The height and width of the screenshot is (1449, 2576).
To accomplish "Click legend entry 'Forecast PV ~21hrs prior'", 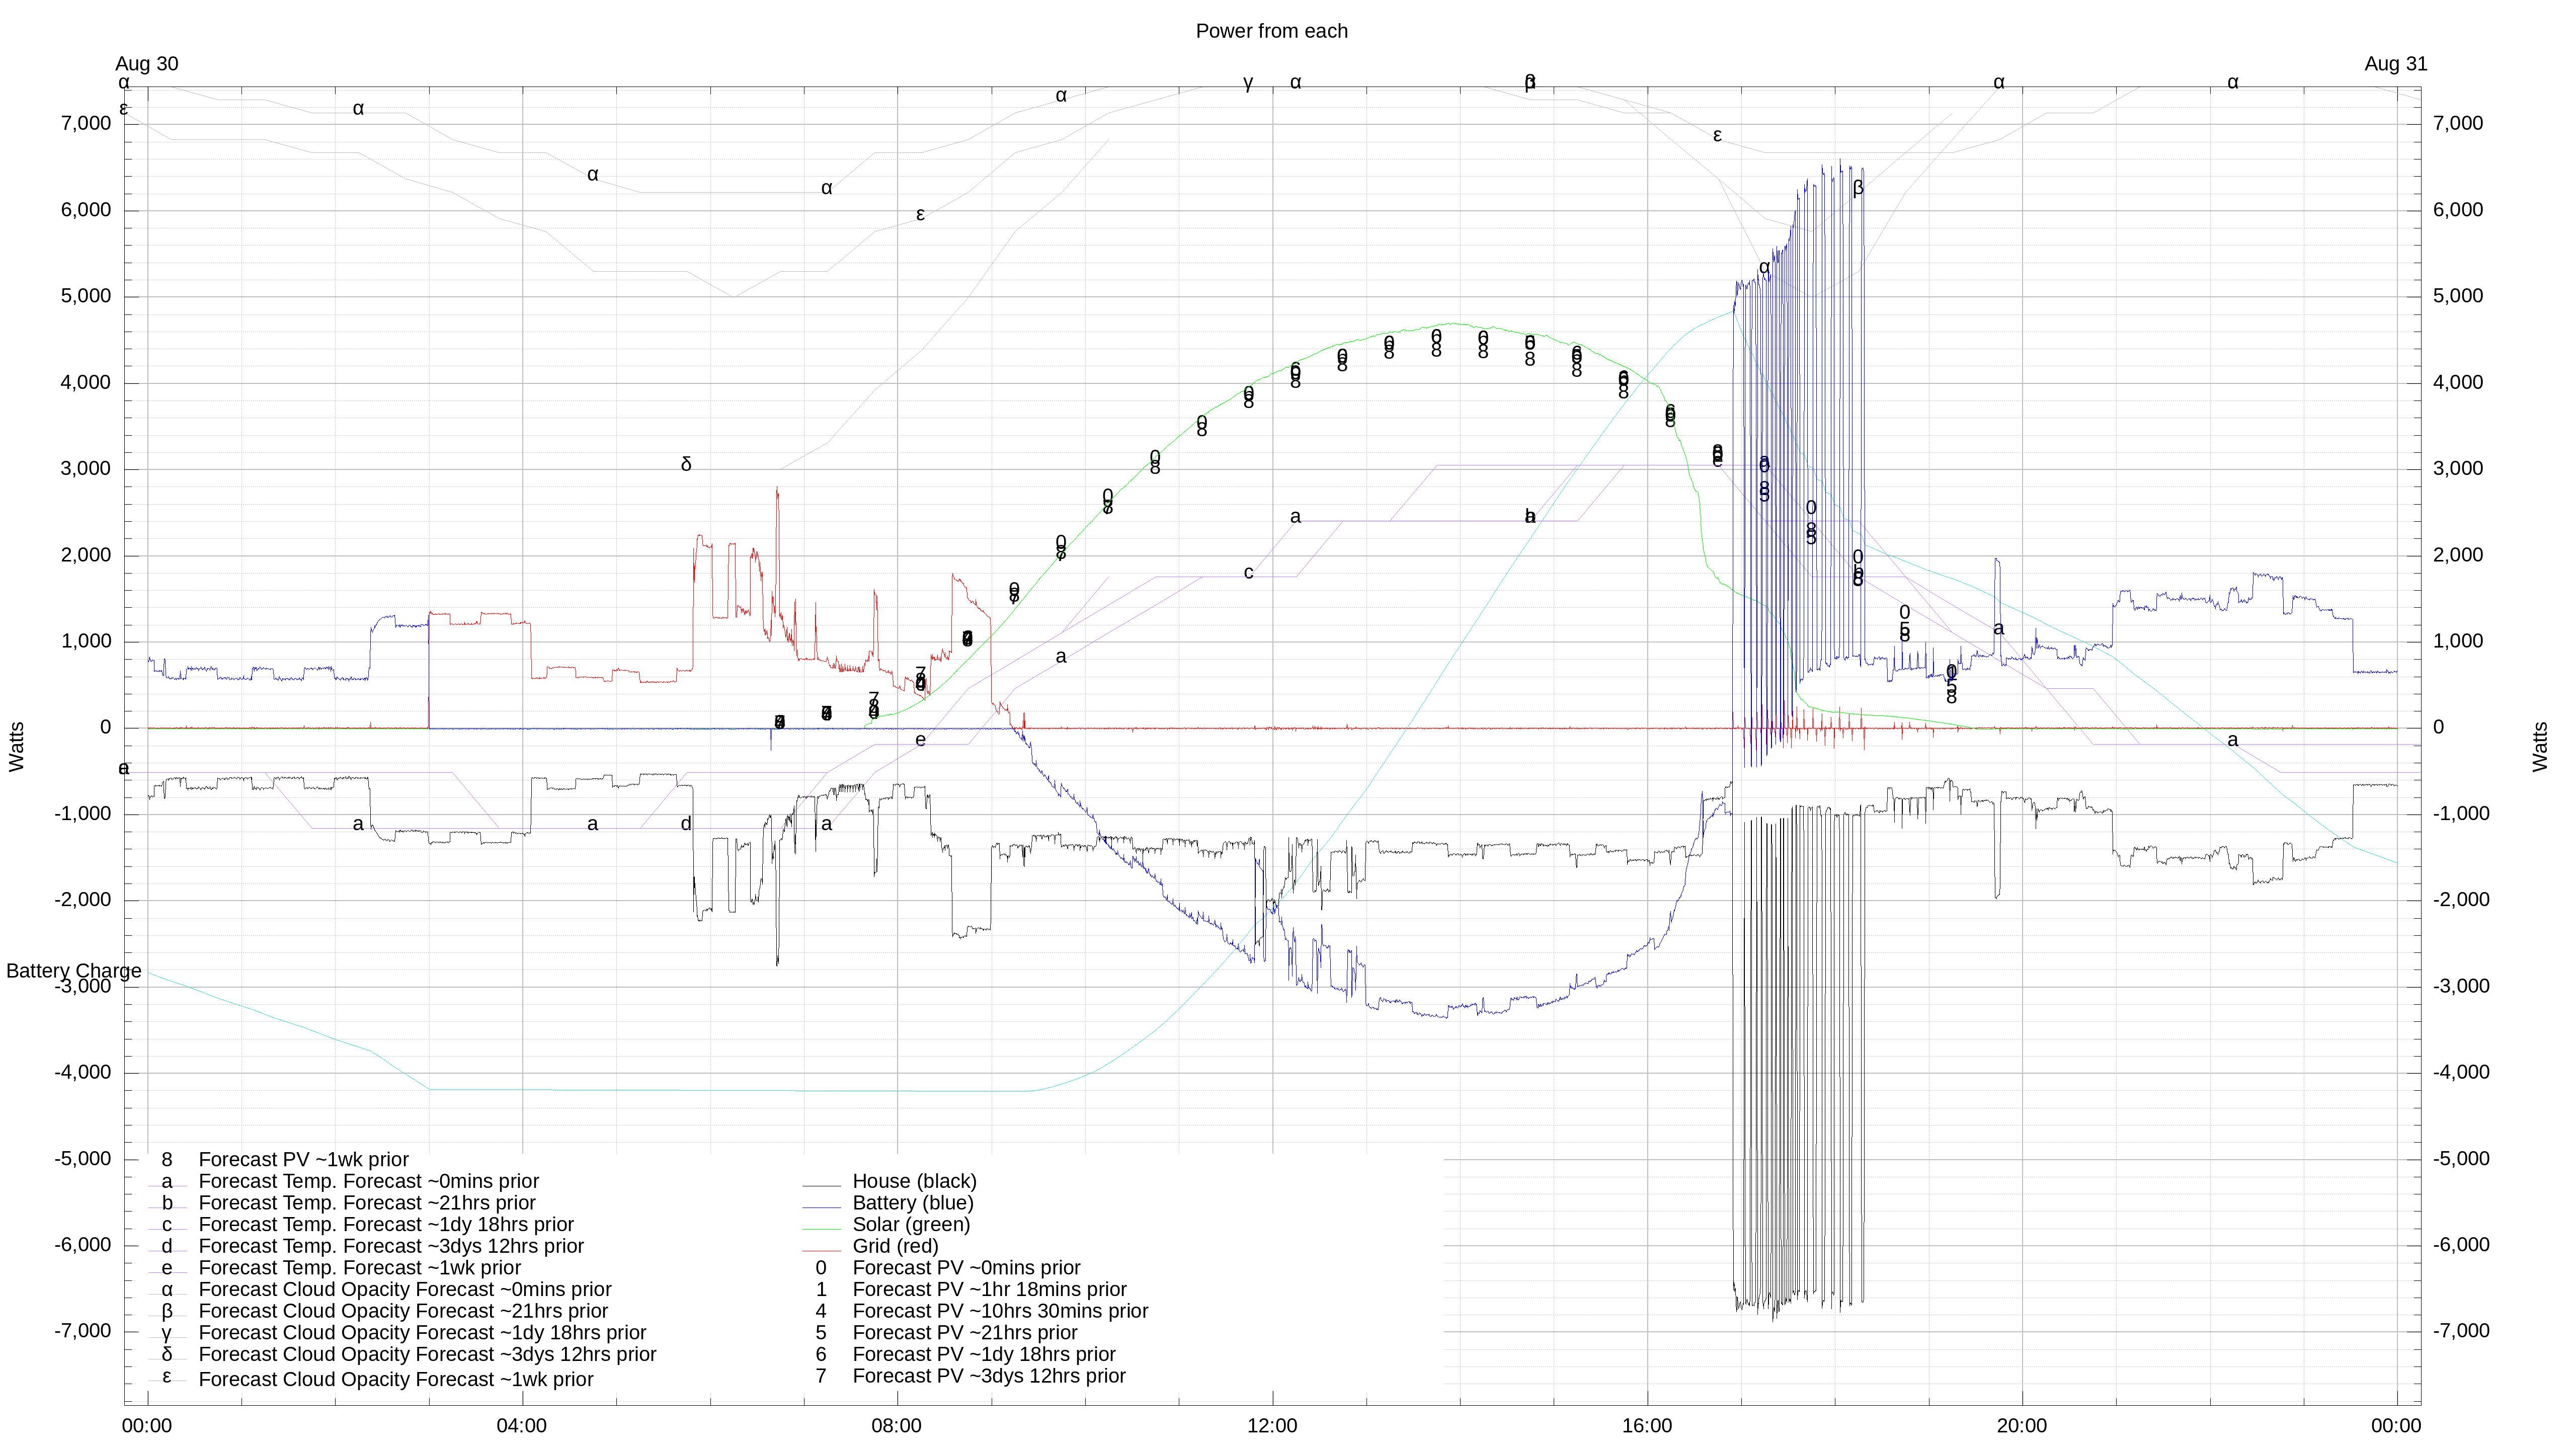I will point(964,1333).
